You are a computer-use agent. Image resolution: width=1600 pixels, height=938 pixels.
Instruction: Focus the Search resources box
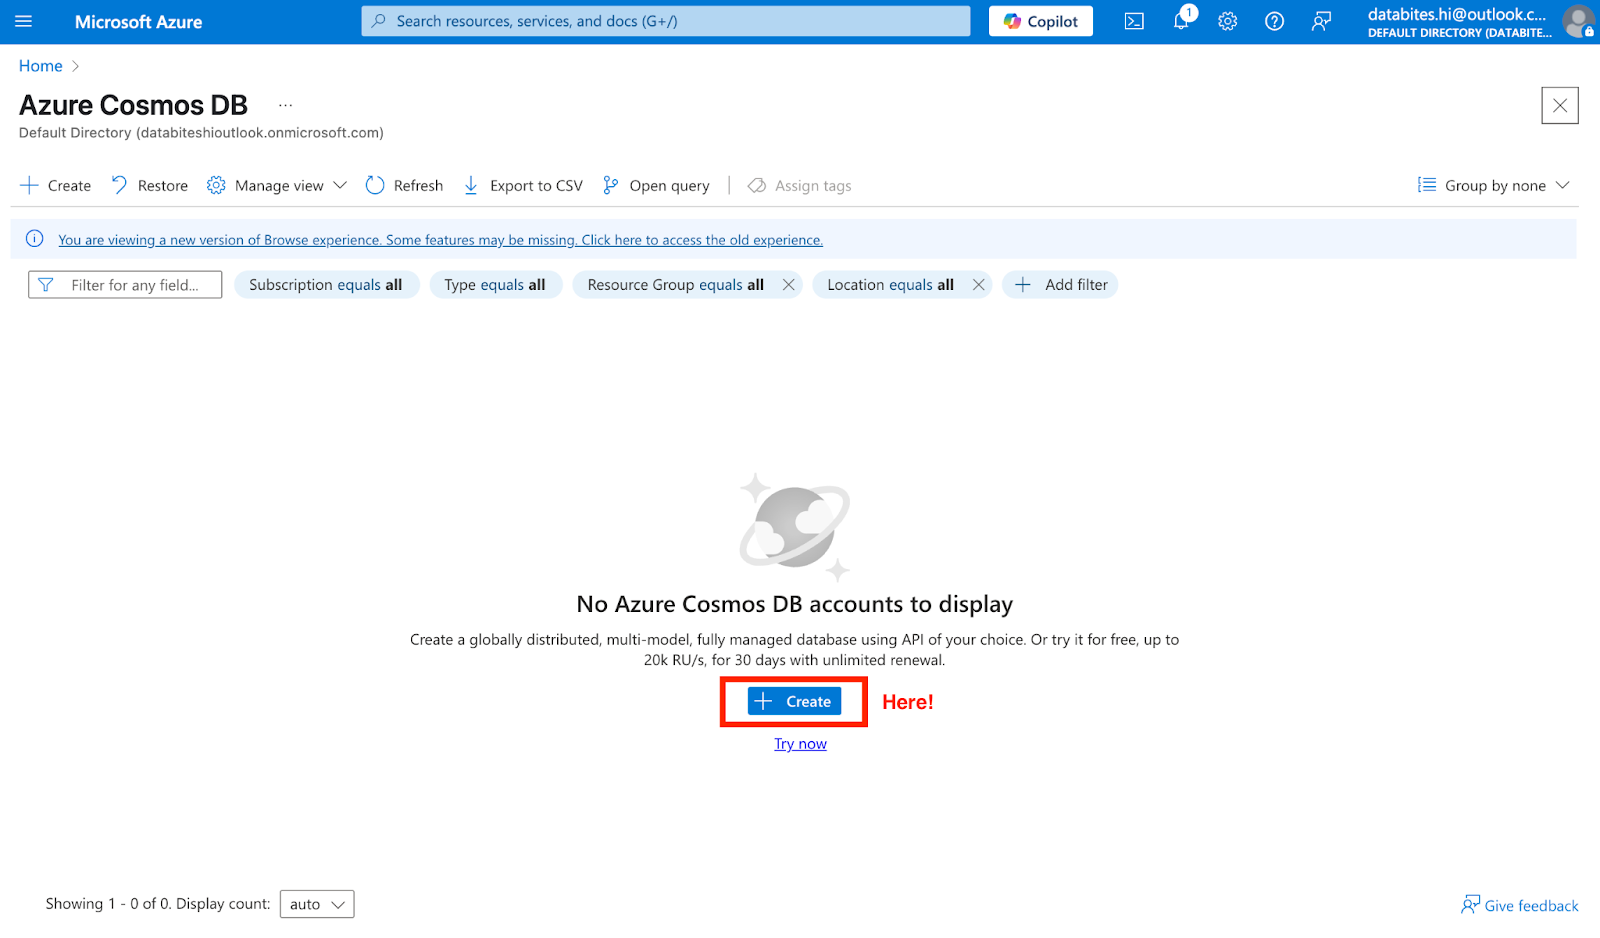tap(666, 21)
